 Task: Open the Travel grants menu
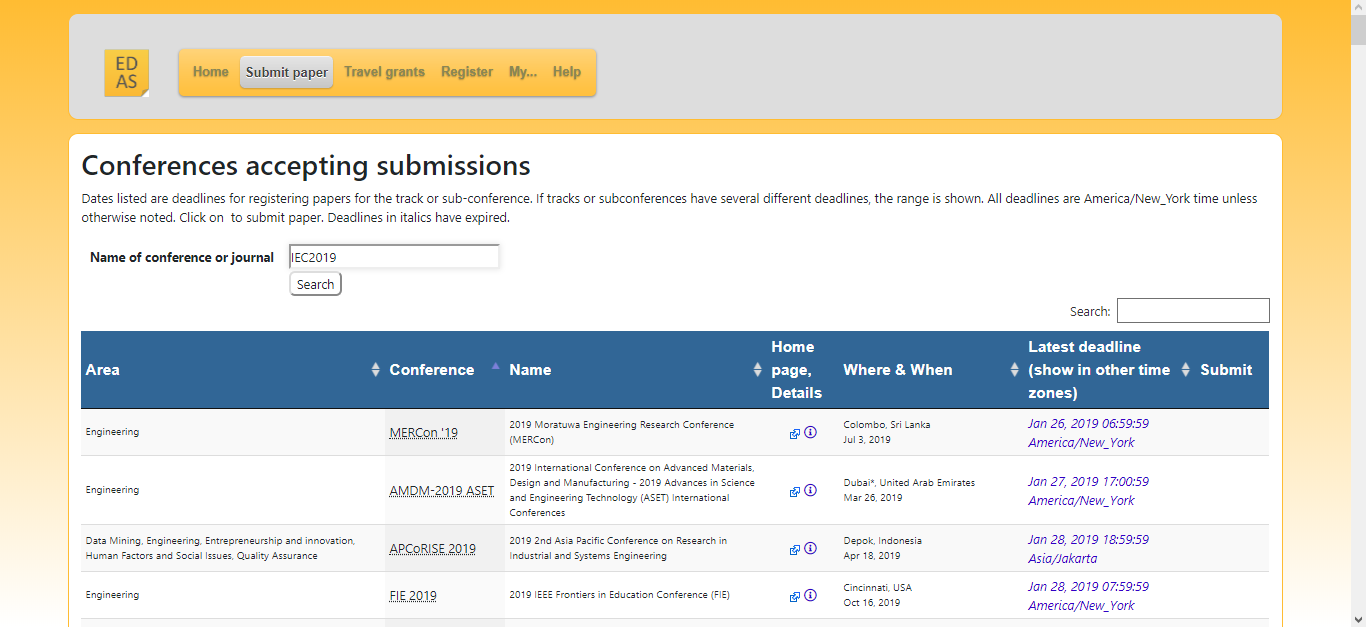(384, 72)
